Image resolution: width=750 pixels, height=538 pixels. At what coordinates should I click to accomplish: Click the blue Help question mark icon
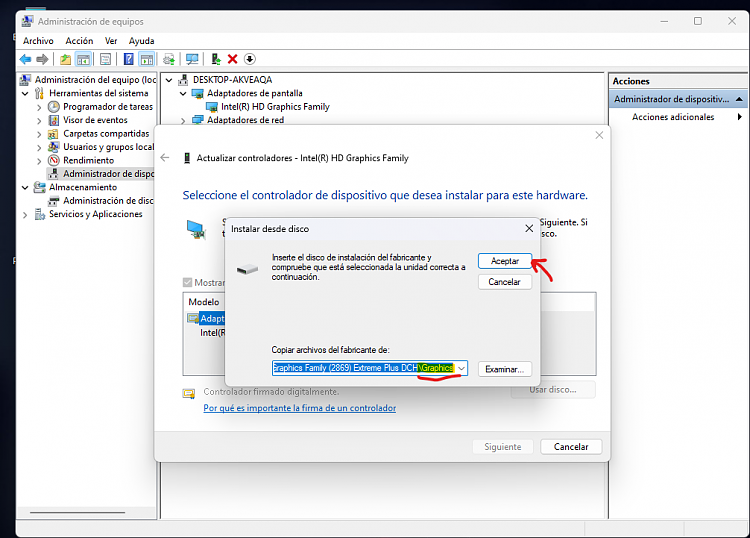(x=128, y=59)
